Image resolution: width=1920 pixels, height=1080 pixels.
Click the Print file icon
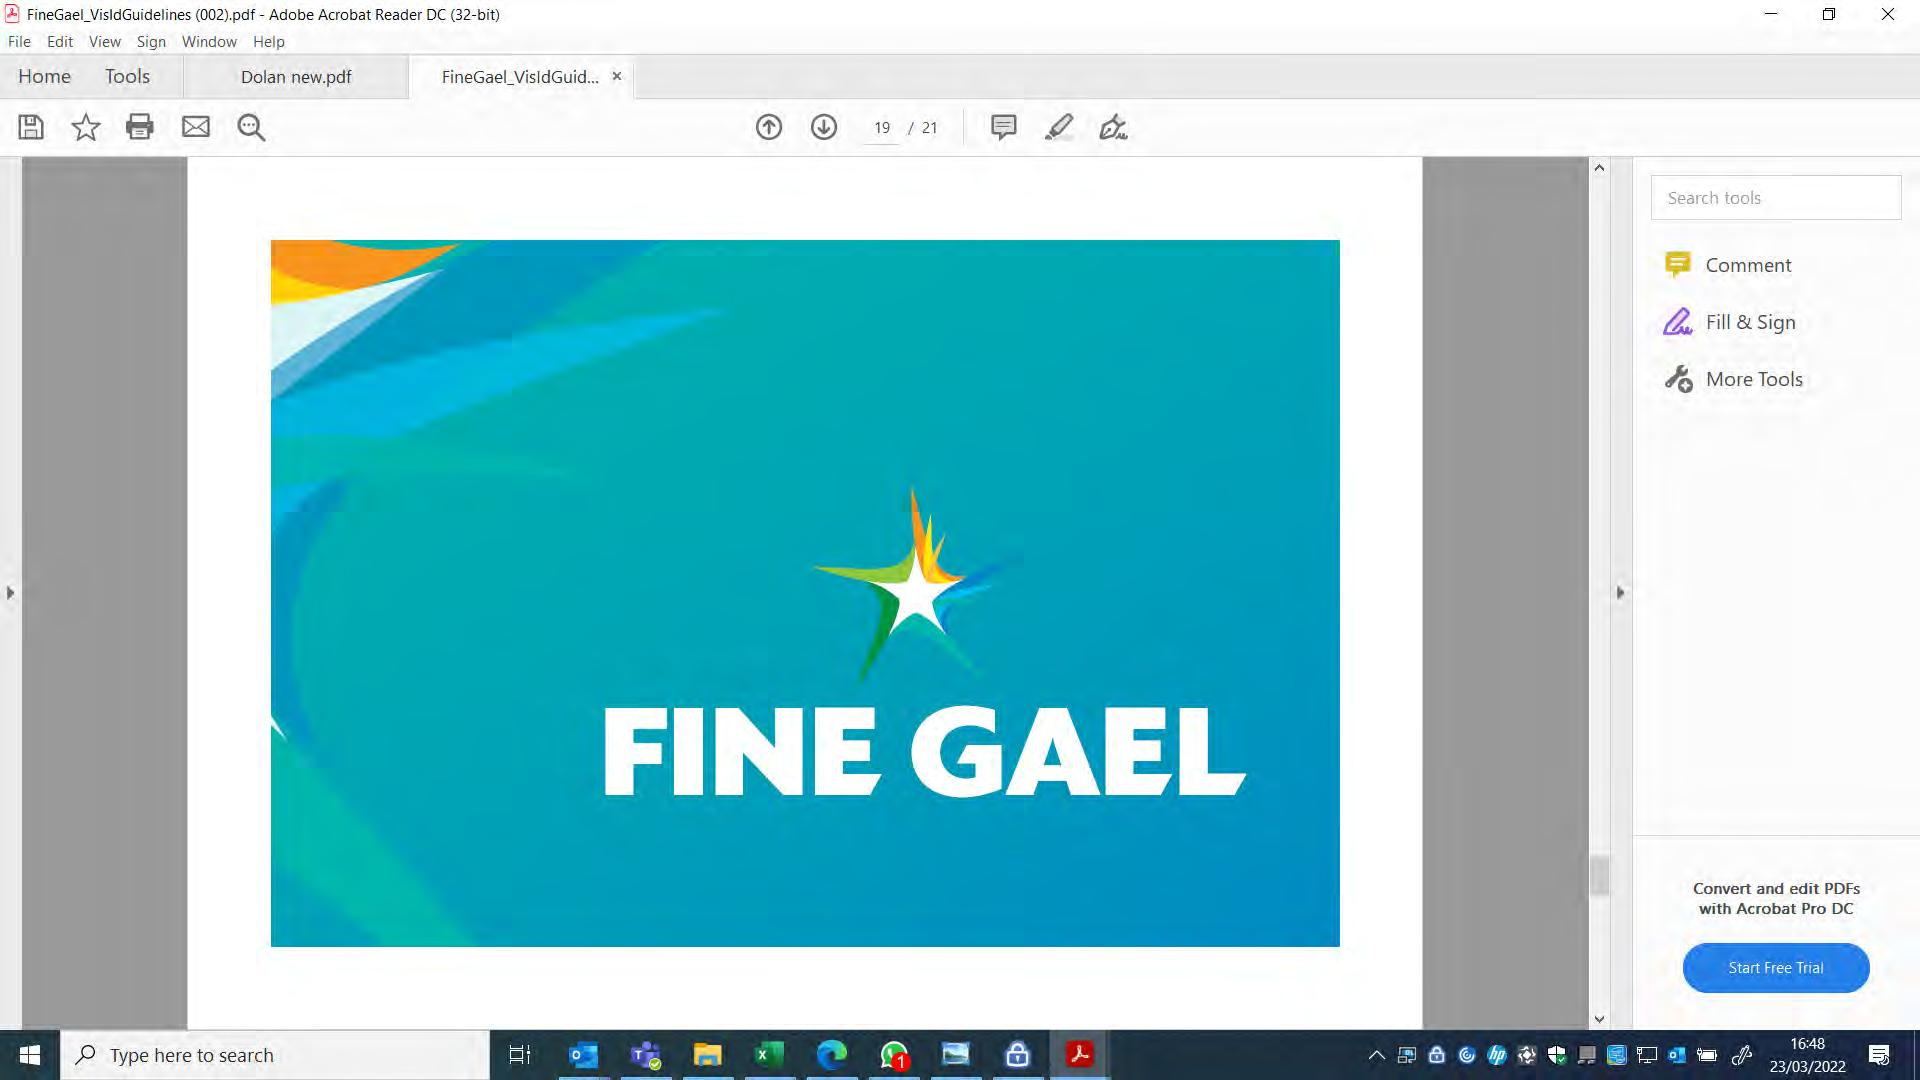click(140, 127)
